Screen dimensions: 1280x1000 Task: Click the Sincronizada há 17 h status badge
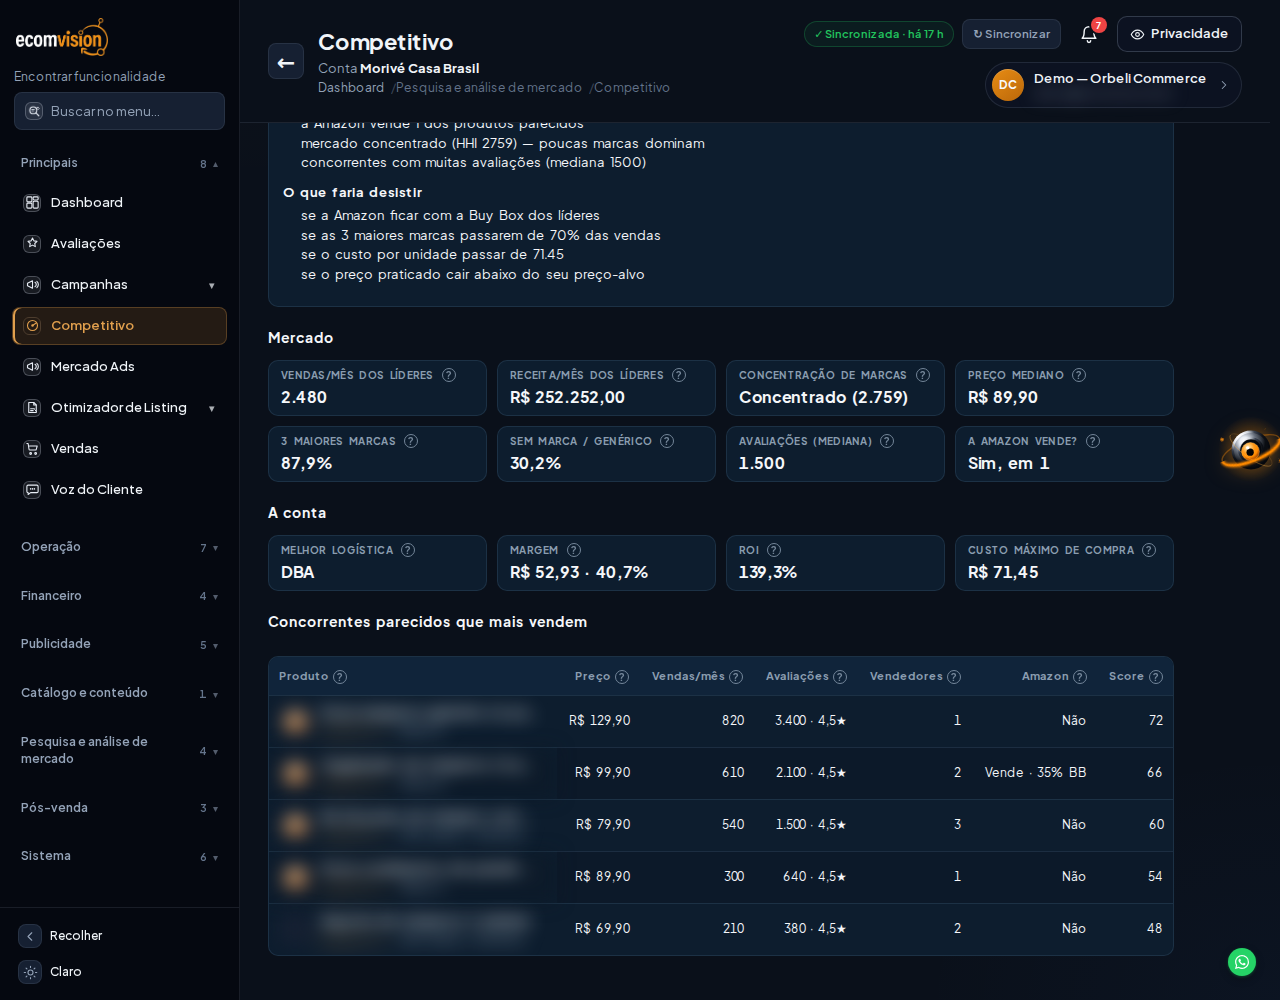click(879, 34)
